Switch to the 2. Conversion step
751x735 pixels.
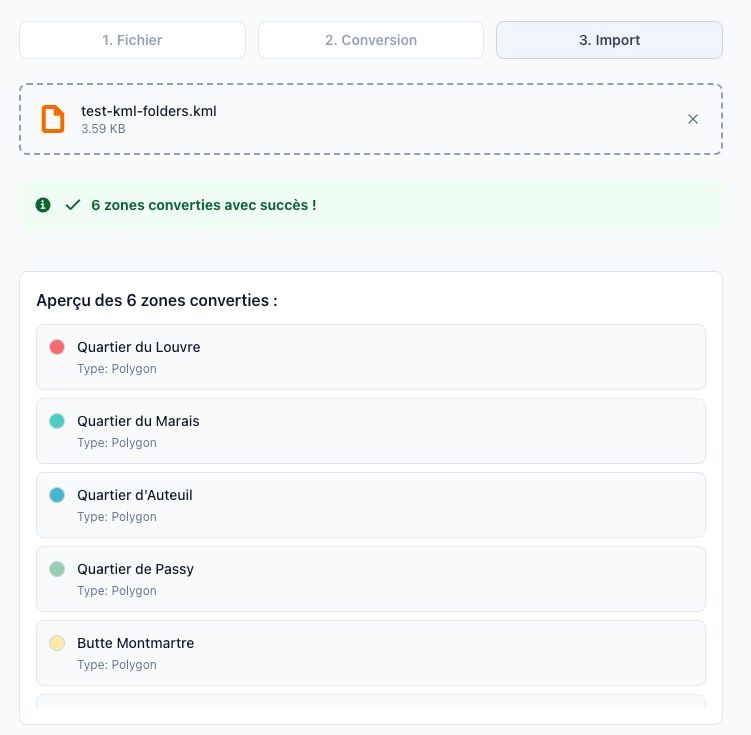[371, 40]
